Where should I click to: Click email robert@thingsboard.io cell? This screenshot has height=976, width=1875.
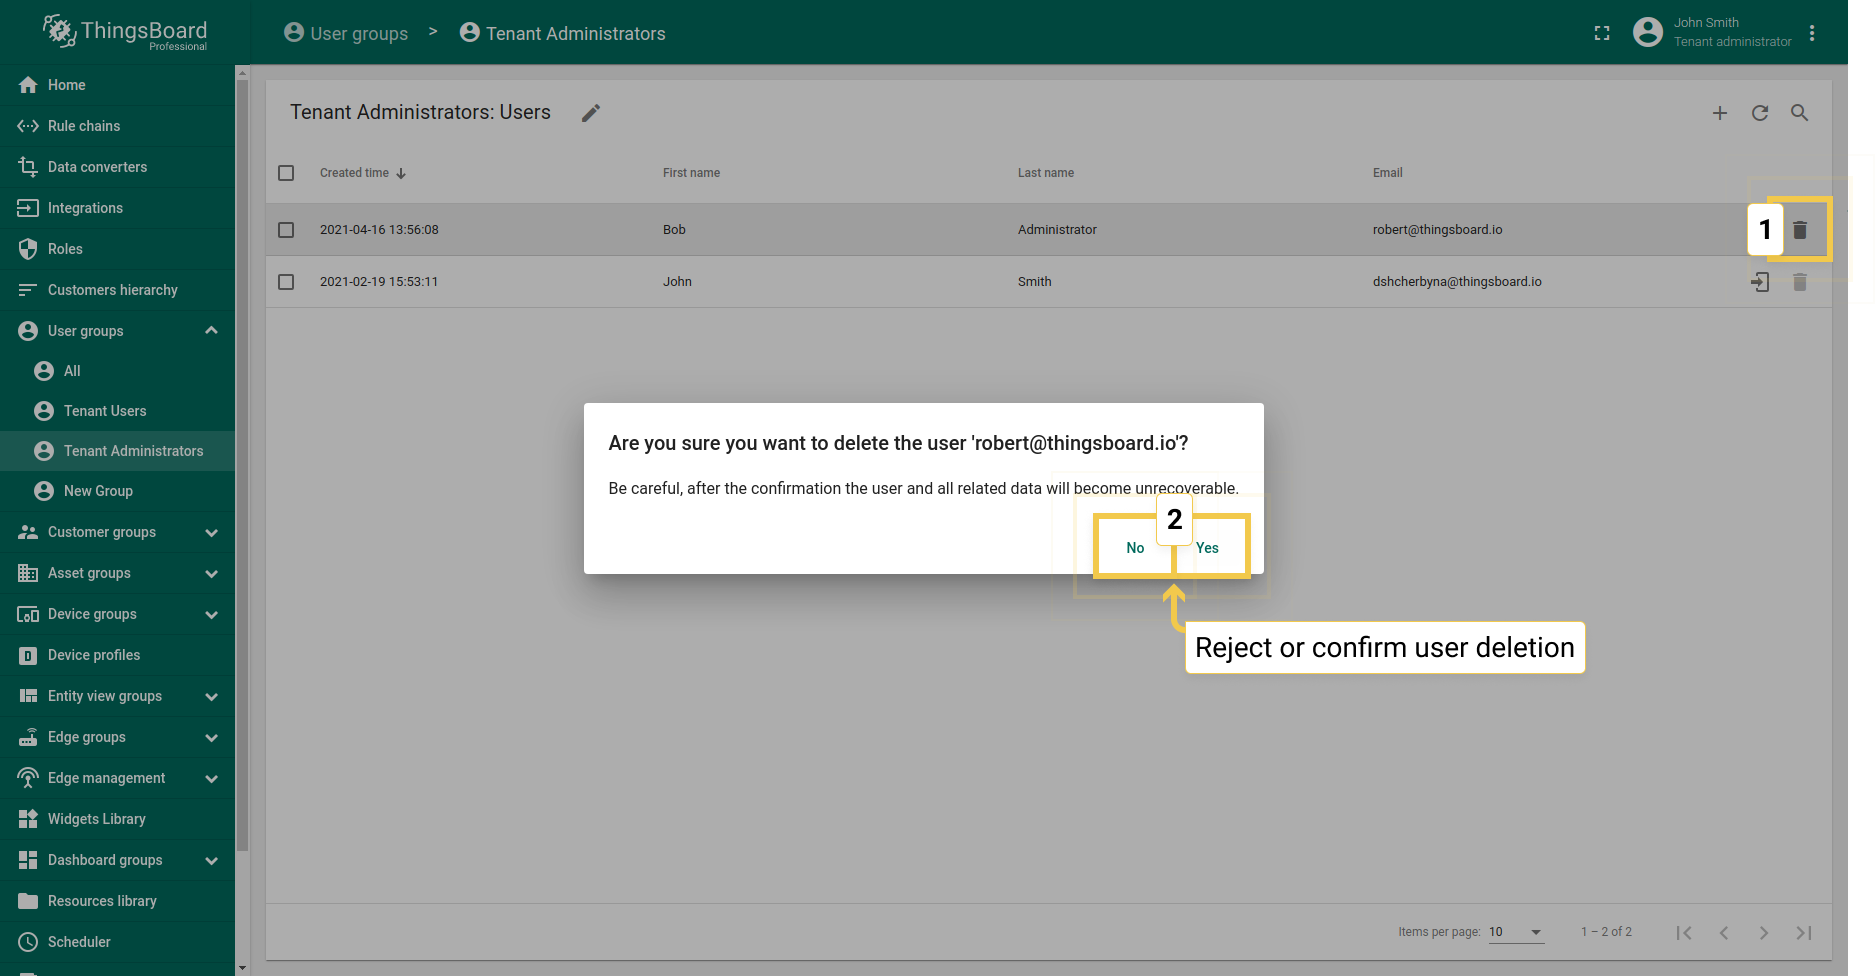tap(1437, 230)
